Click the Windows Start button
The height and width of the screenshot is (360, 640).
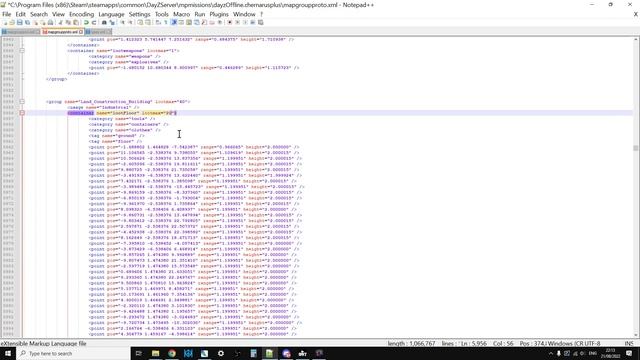[8, 353]
